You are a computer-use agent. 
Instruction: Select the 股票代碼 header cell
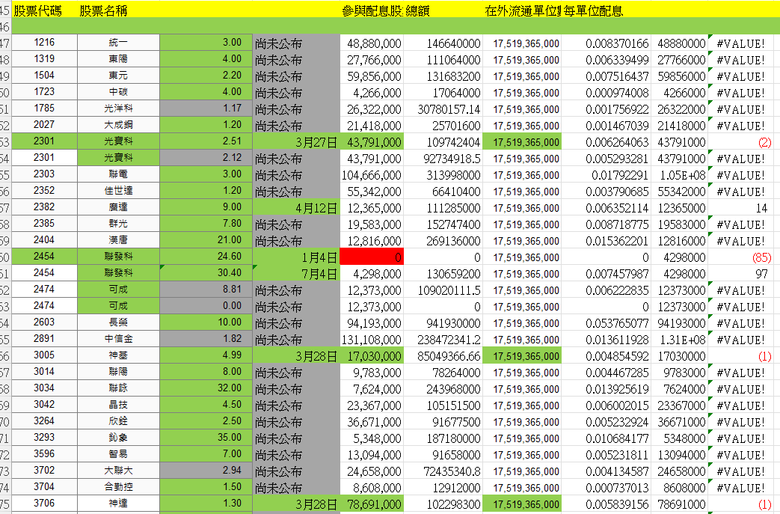pyautogui.click(x=44, y=10)
